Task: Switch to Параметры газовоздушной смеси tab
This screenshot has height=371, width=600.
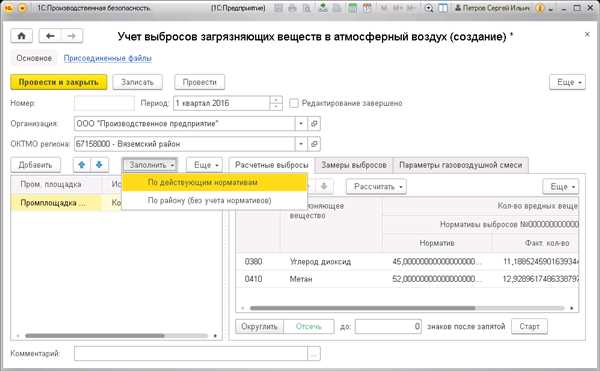Action: click(x=460, y=165)
